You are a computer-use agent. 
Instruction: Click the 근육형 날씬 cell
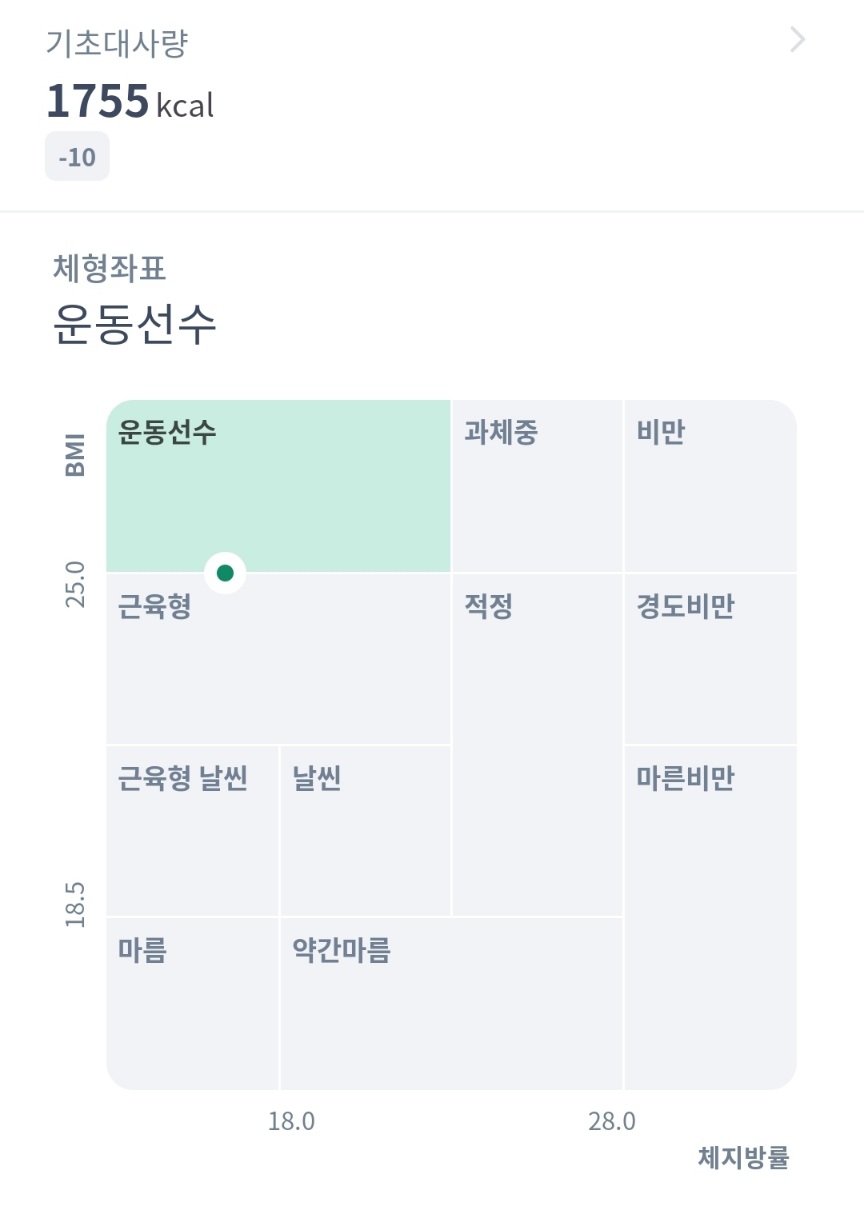tap(192, 831)
